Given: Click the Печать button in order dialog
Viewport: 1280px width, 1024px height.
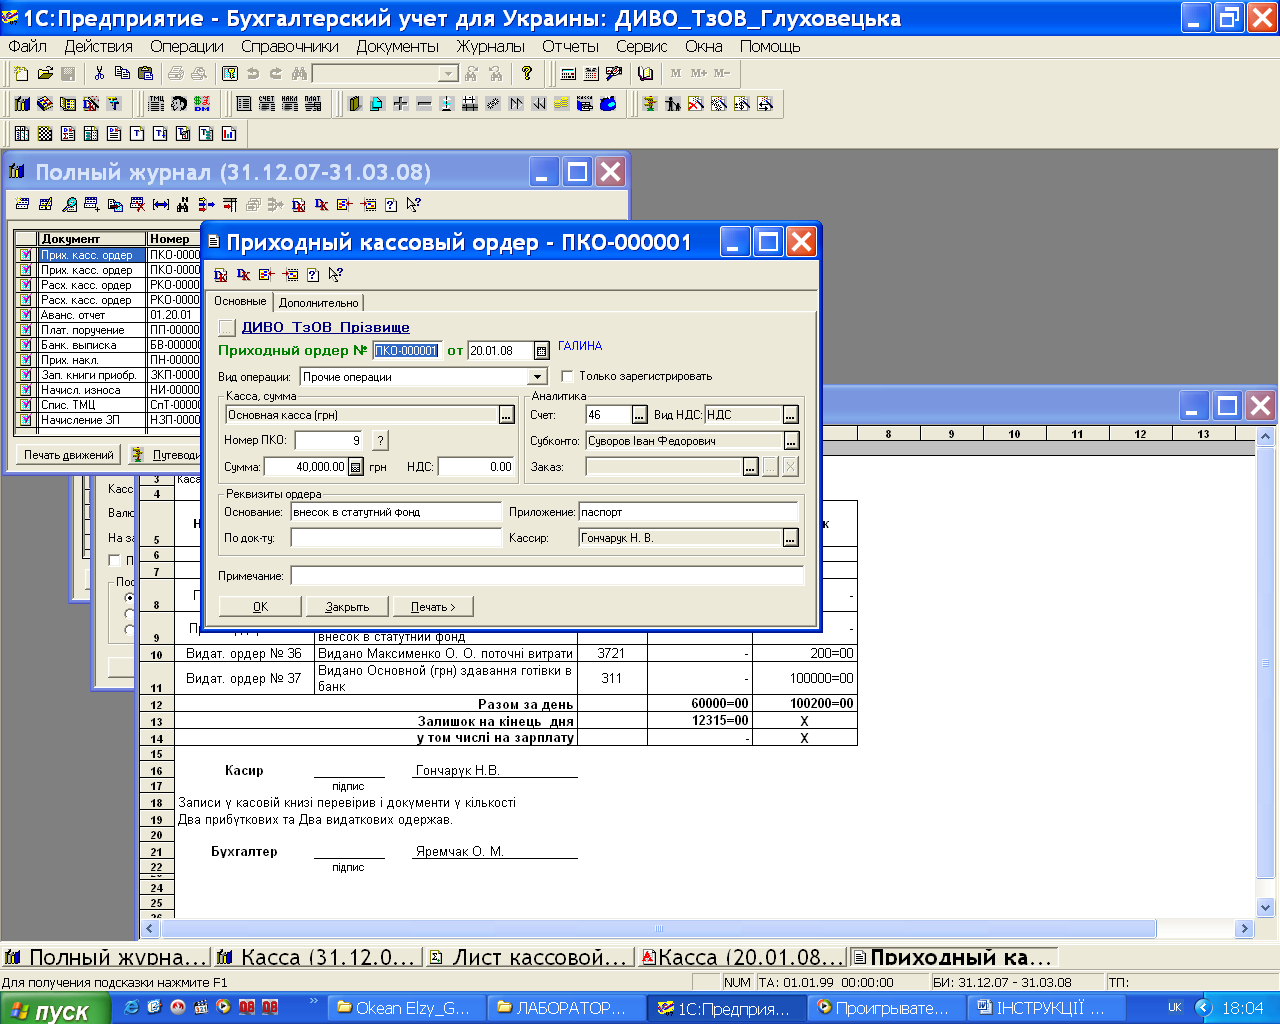Looking at the screenshot, I should pos(432,607).
